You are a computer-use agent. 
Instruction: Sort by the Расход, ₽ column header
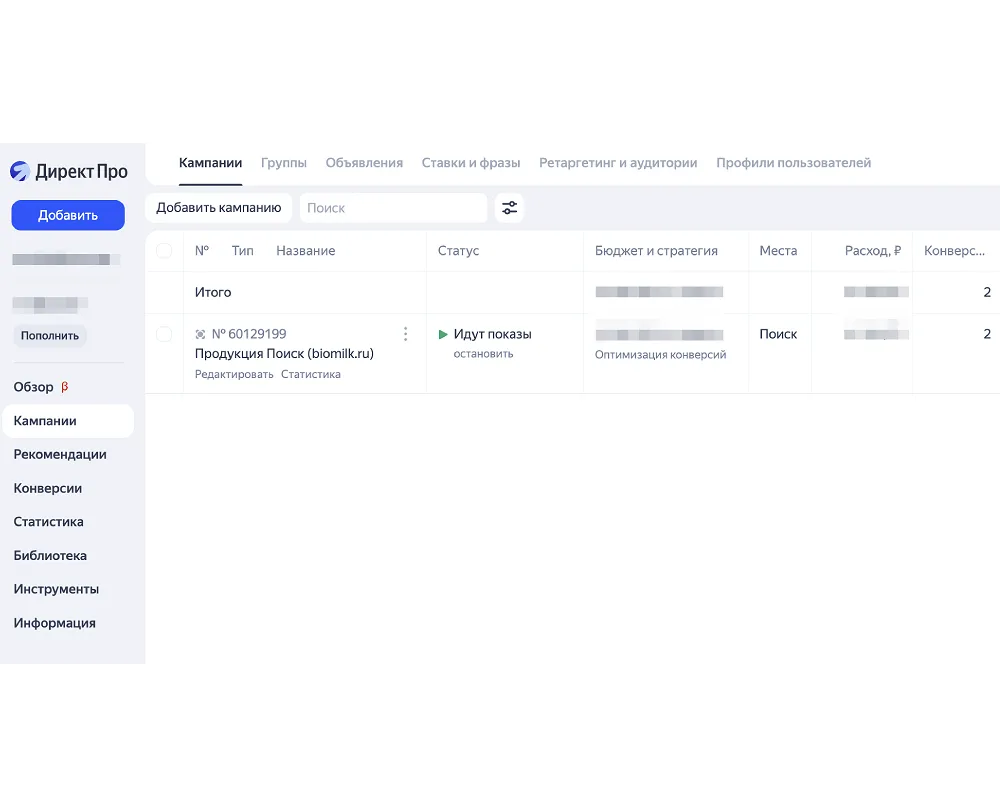pos(872,251)
